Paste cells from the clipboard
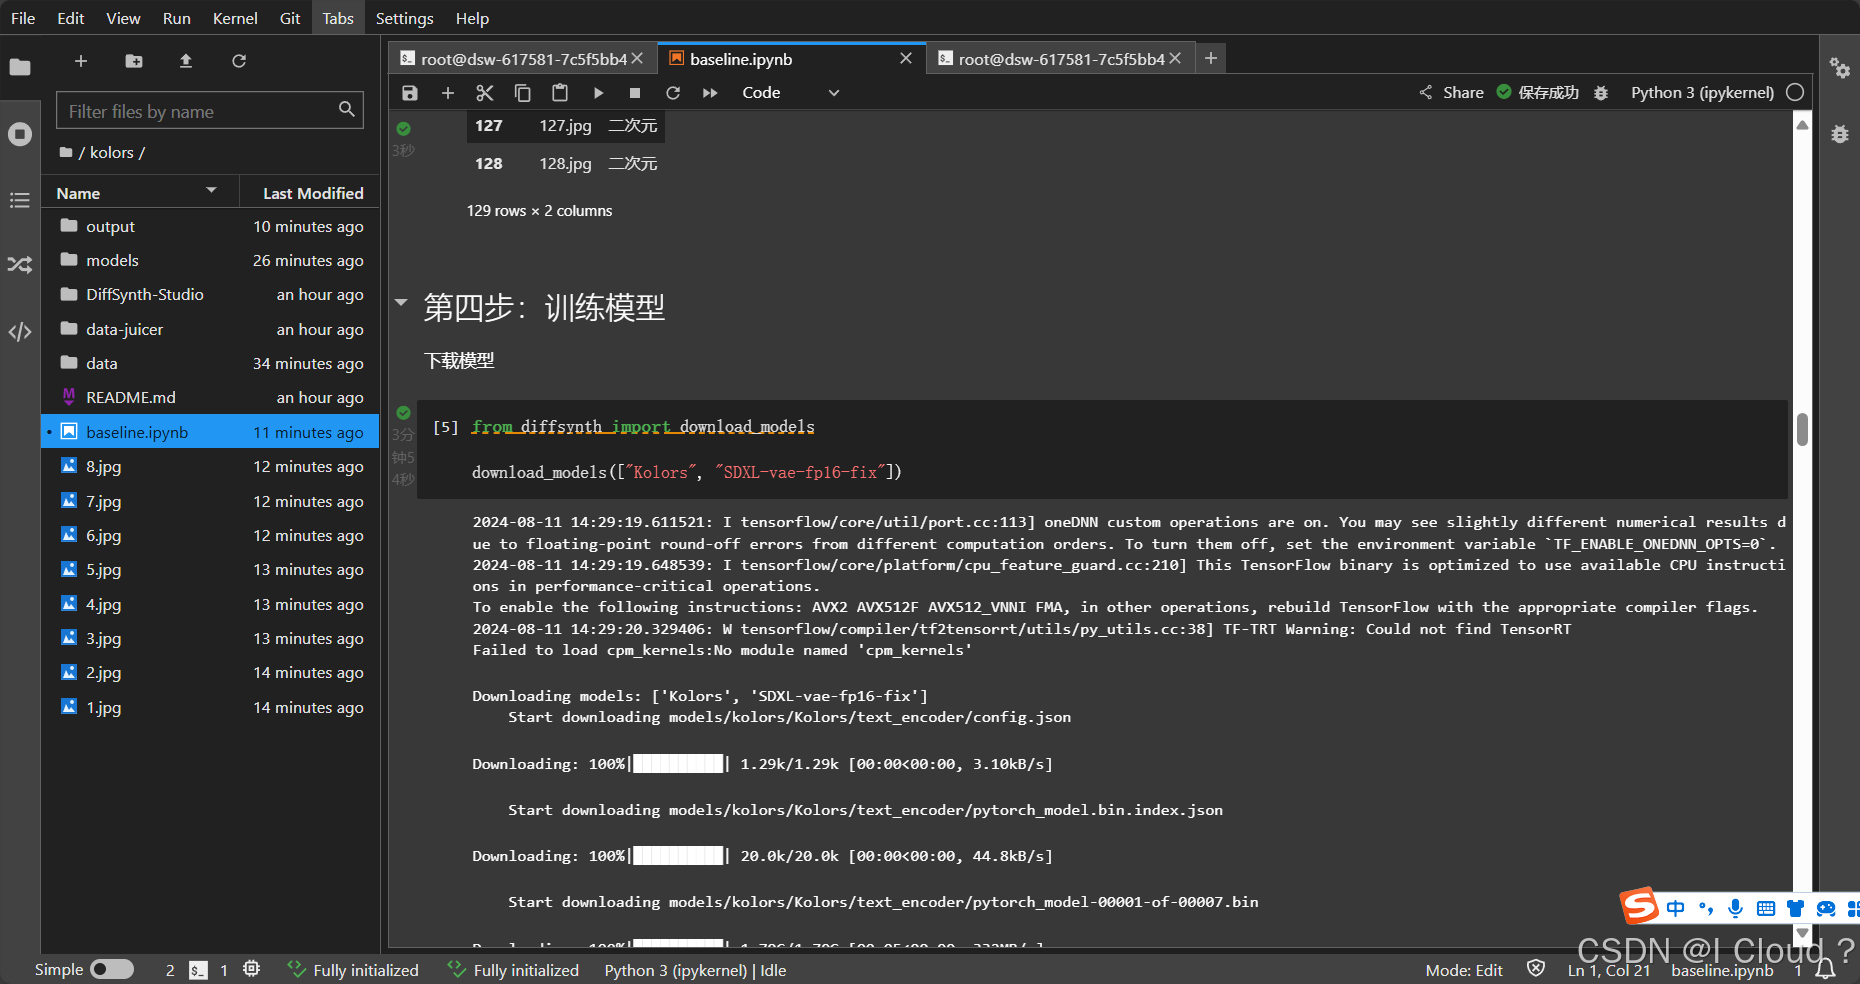This screenshot has height=984, width=1860. 560,92
